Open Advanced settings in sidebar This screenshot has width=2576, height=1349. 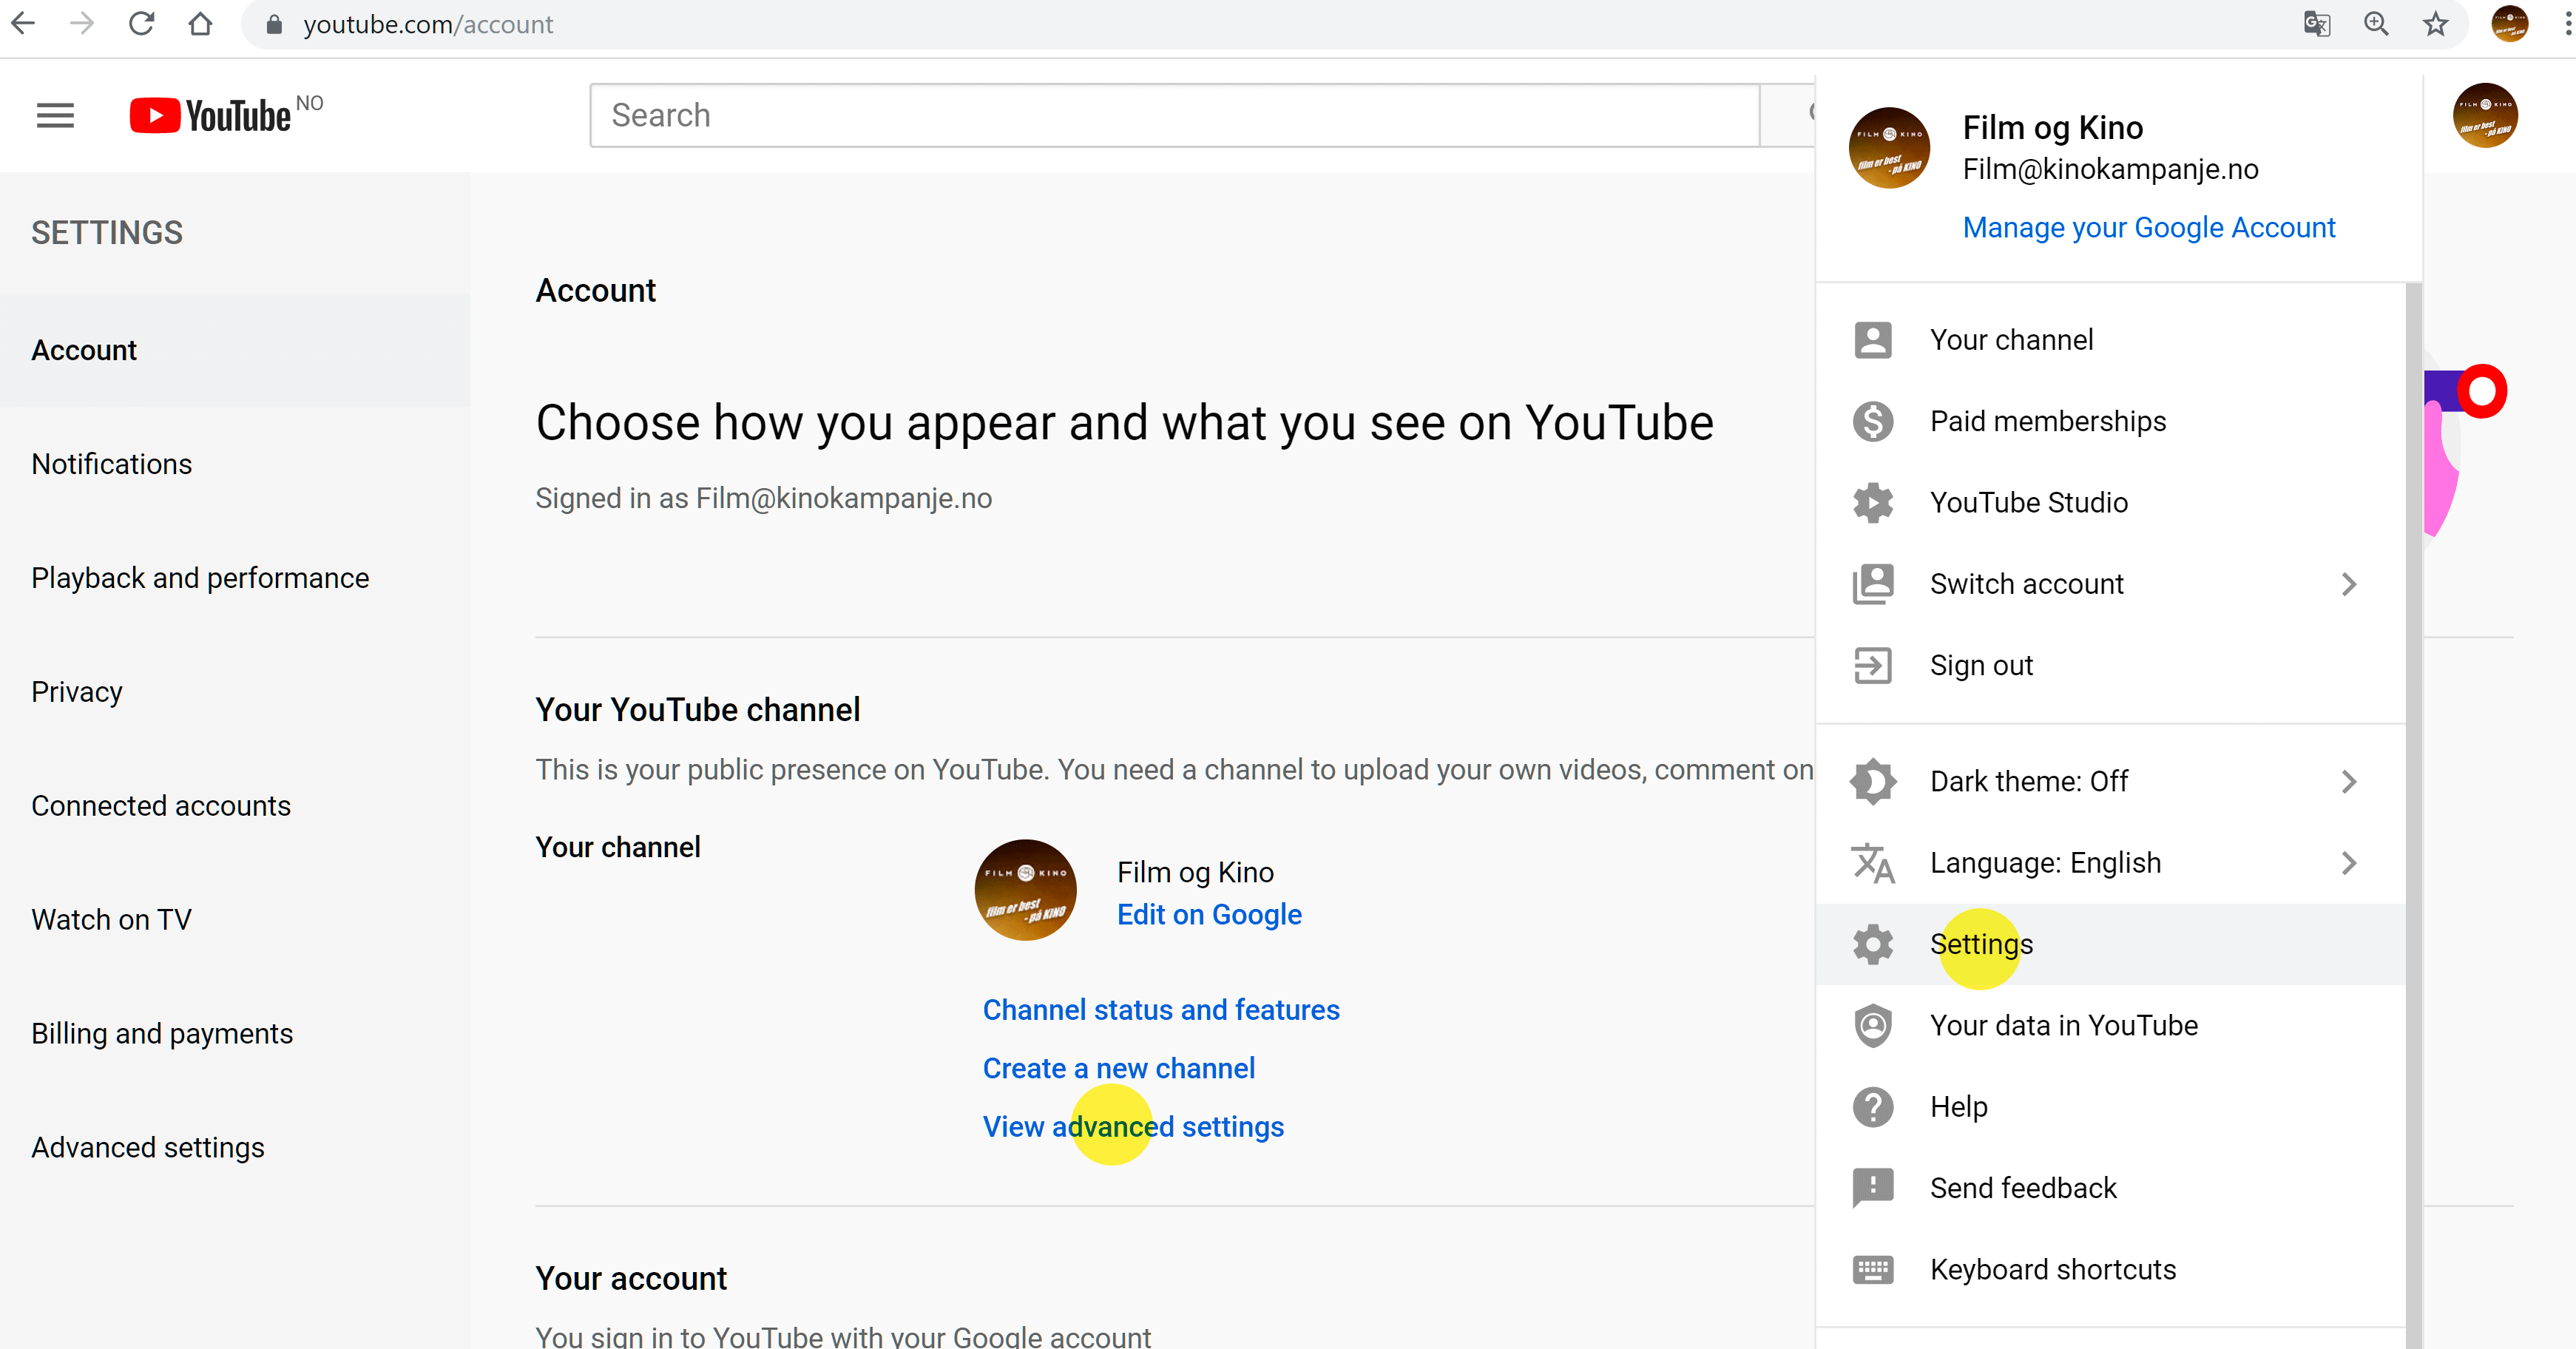click(x=235, y=1148)
